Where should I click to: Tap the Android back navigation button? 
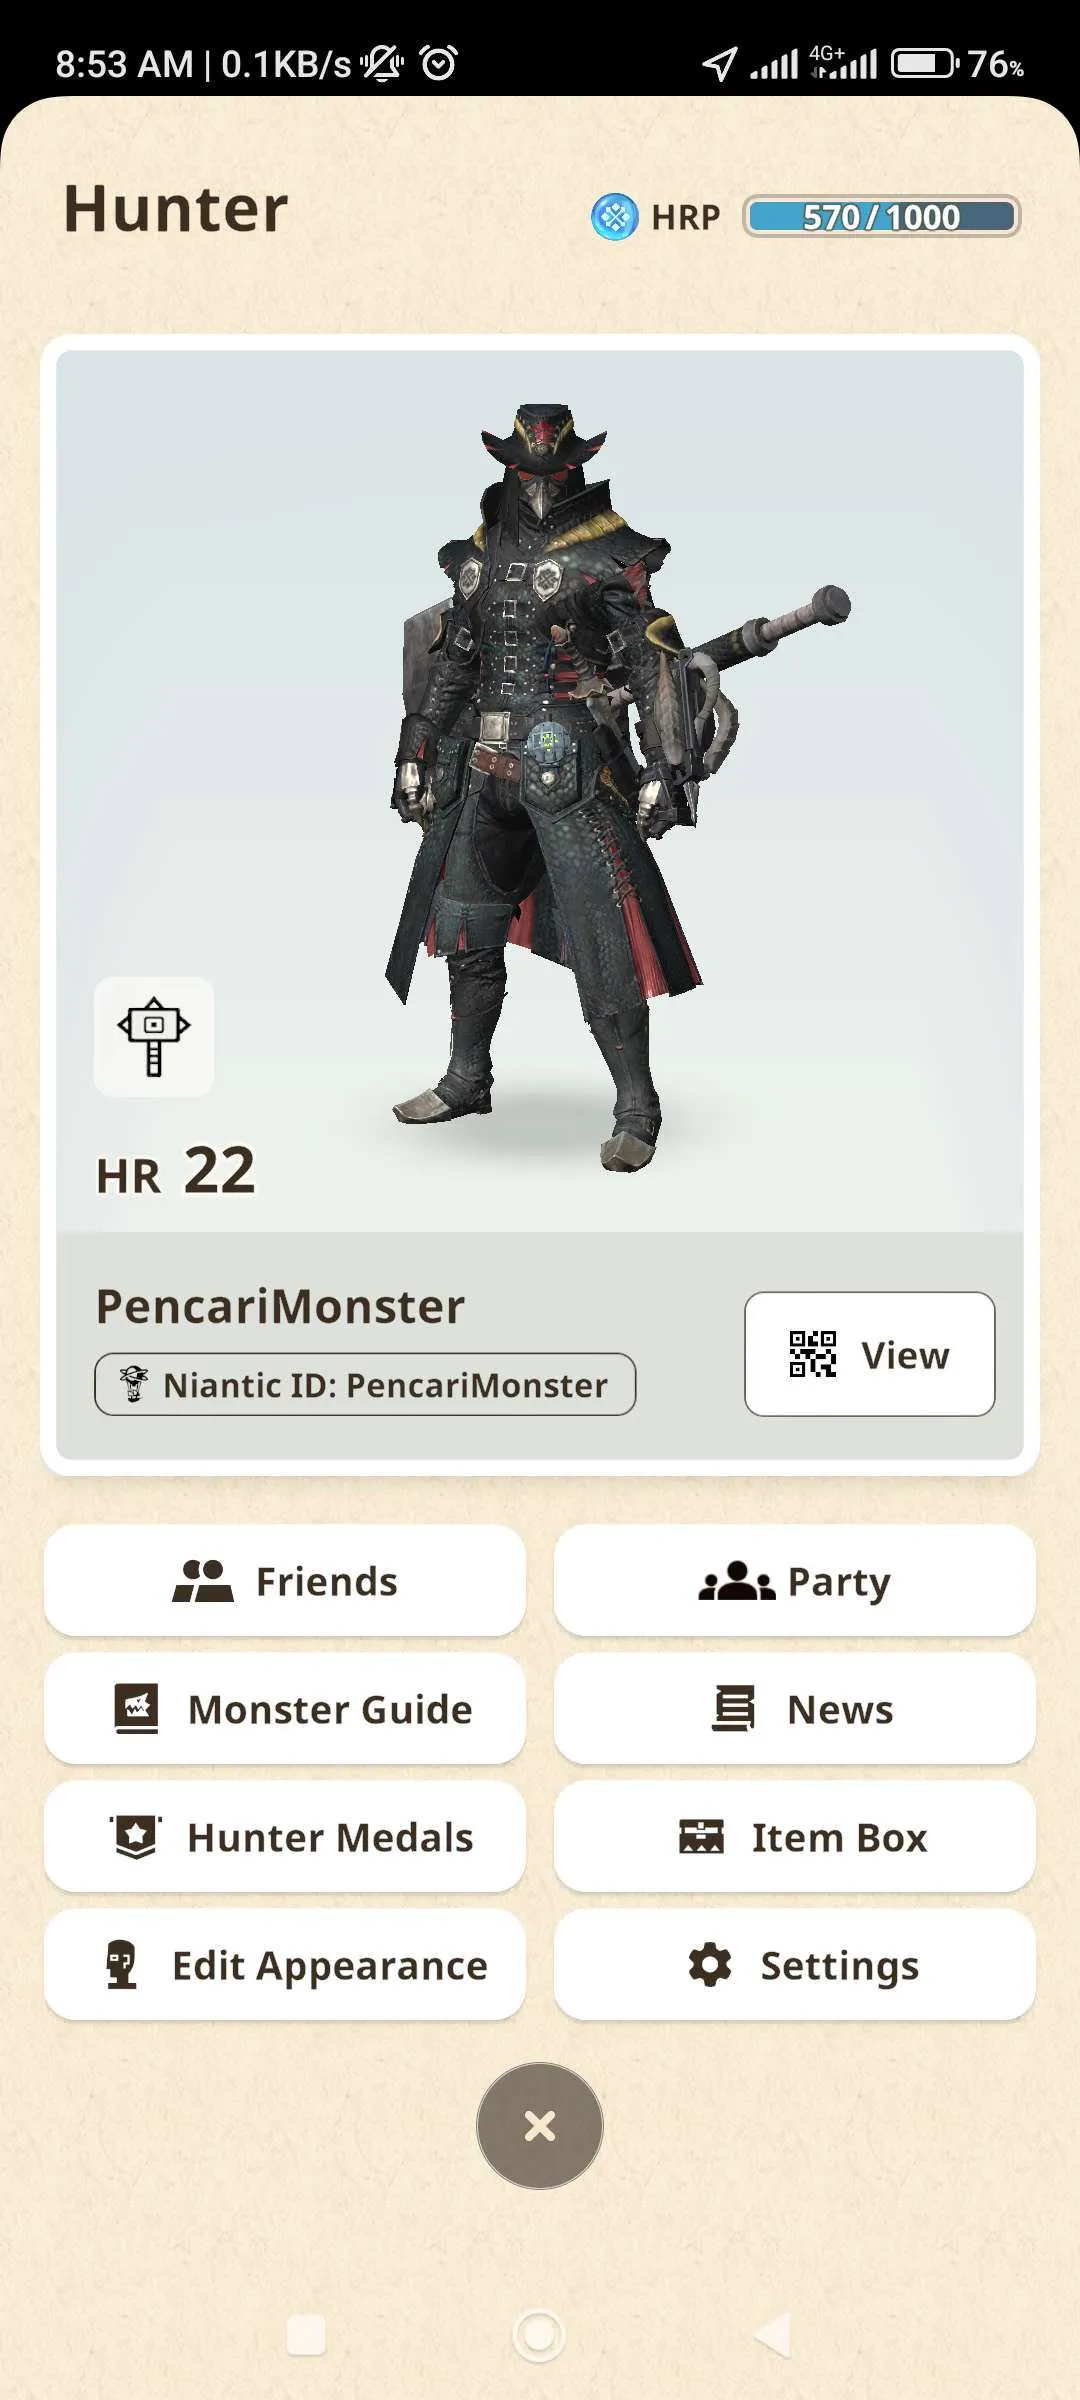coord(772,2336)
